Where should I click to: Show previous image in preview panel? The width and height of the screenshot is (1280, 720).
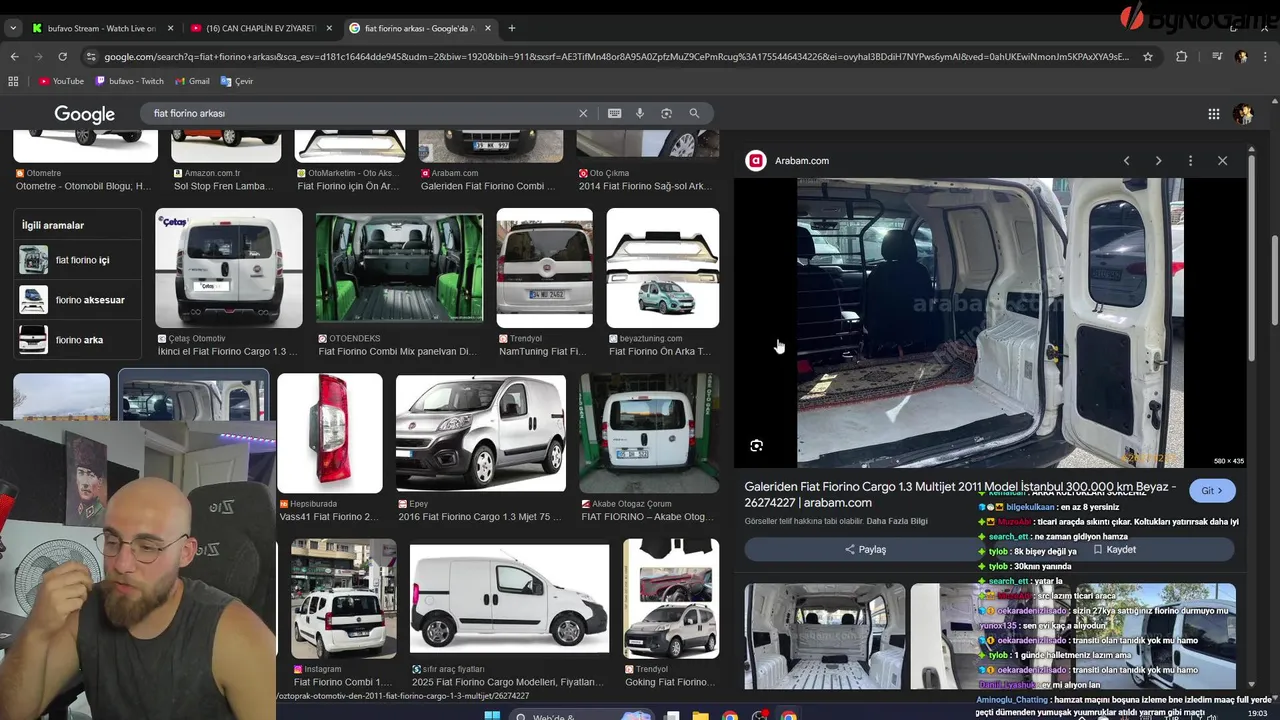click(1126, 160)
